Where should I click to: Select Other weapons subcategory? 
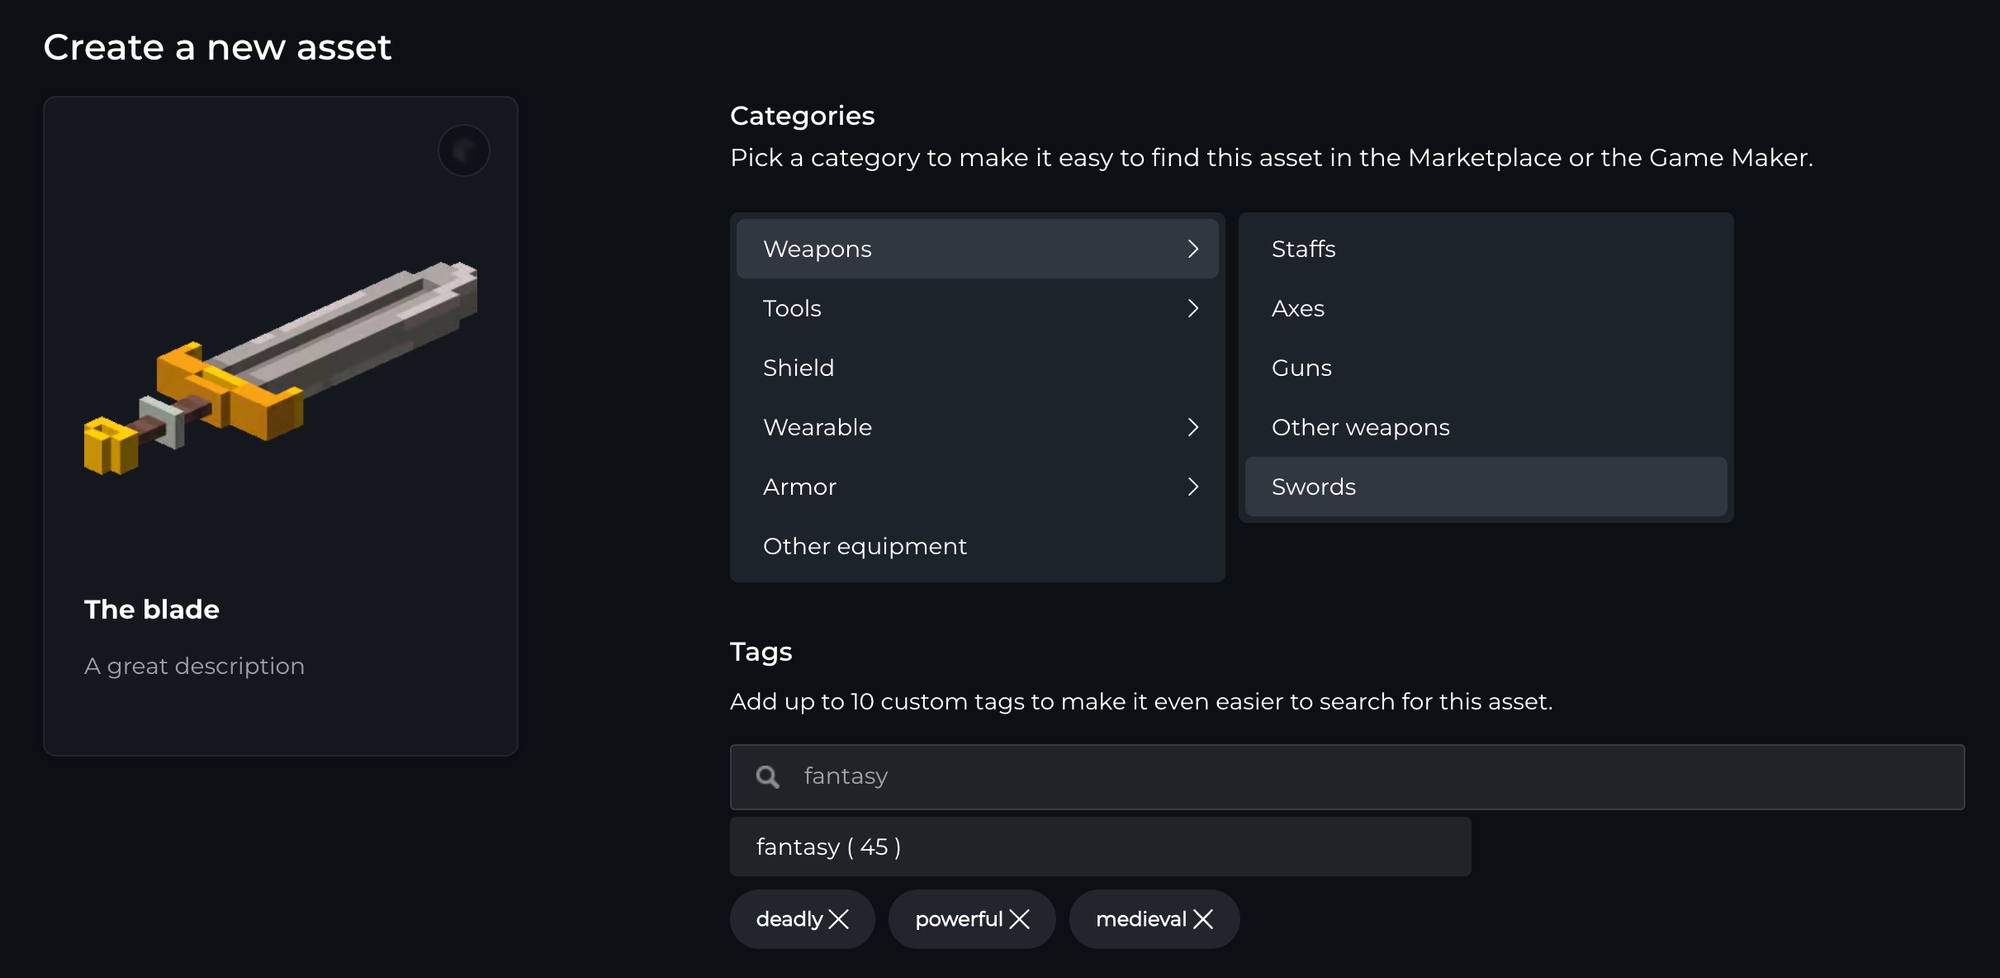coord(1360,427)
